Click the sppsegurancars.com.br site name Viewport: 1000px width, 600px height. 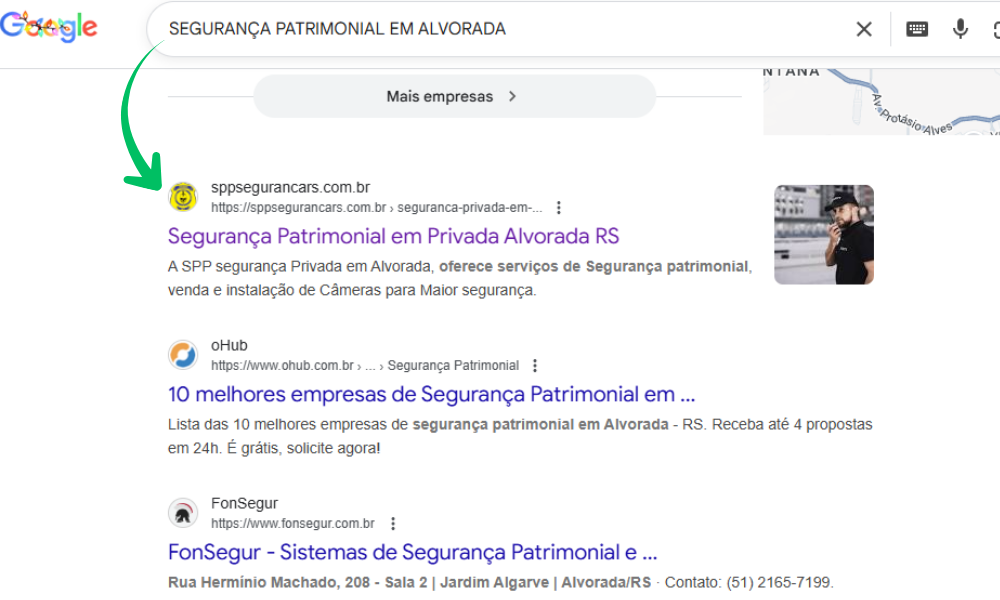coord(290,187)
